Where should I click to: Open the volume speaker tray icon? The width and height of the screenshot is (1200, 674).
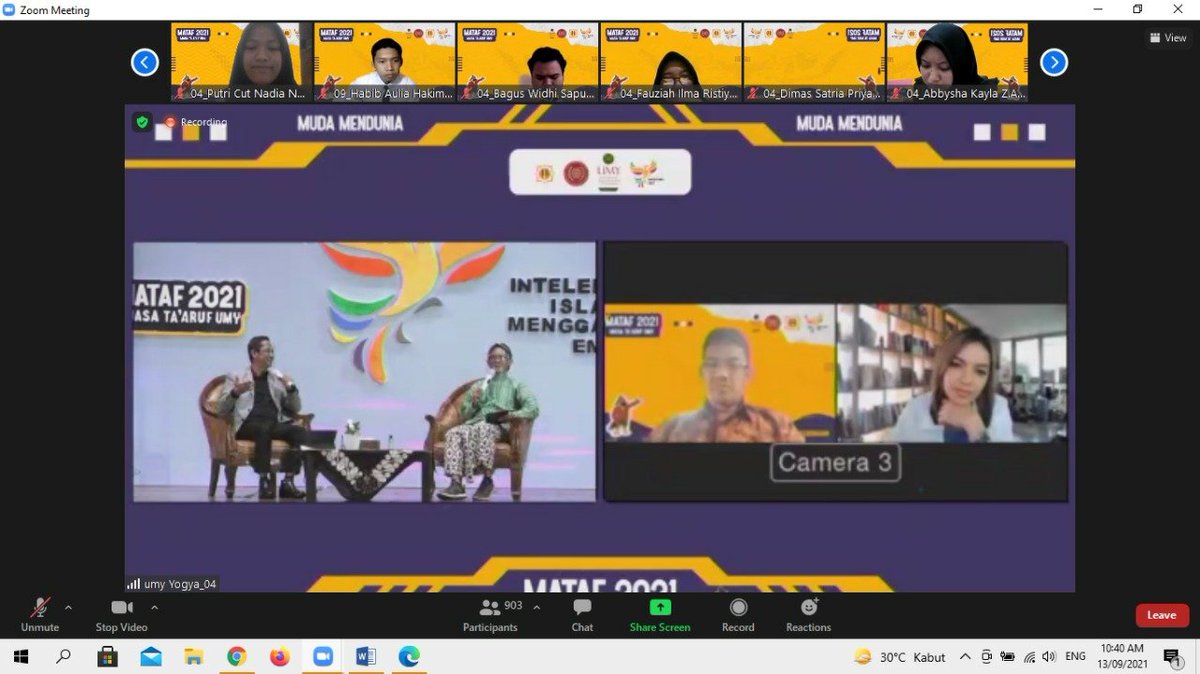(1048, 657)
